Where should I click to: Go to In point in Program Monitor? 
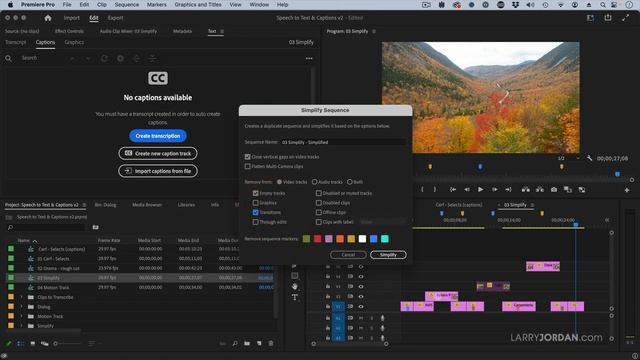click(453, 189)
